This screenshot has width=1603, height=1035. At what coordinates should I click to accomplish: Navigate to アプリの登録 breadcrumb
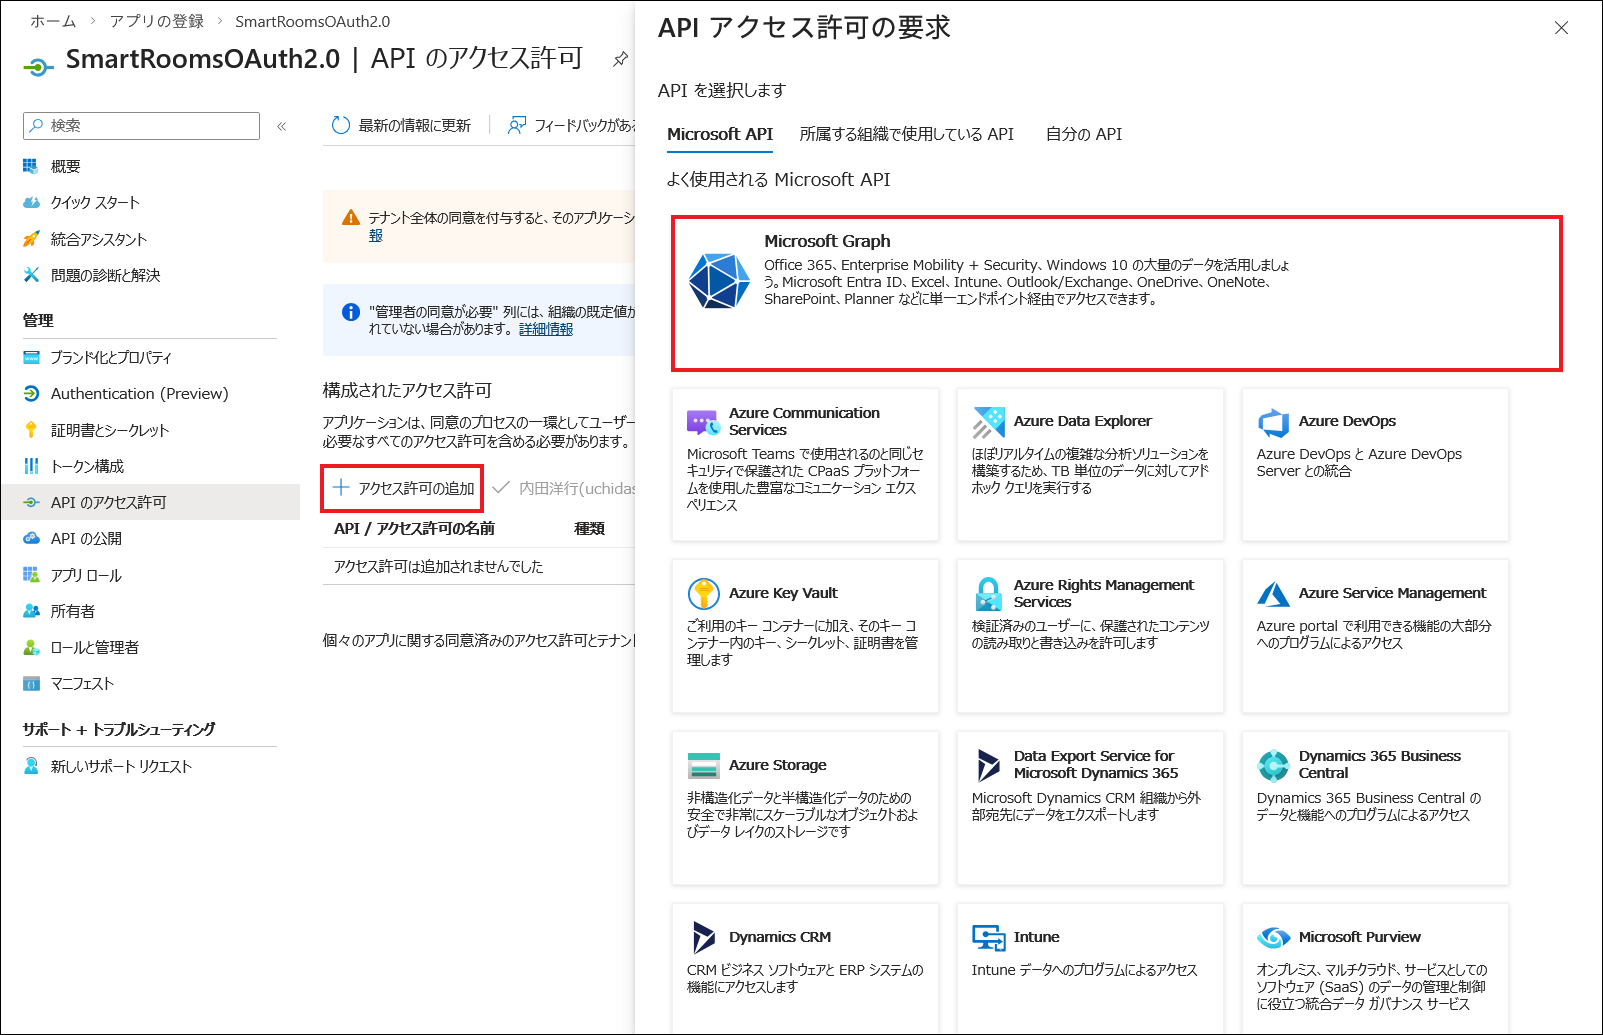coord(156,21)
